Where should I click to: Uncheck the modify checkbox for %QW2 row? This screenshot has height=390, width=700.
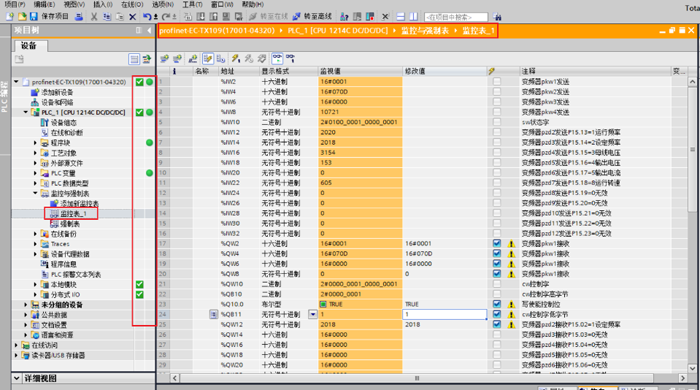point(496,243)
